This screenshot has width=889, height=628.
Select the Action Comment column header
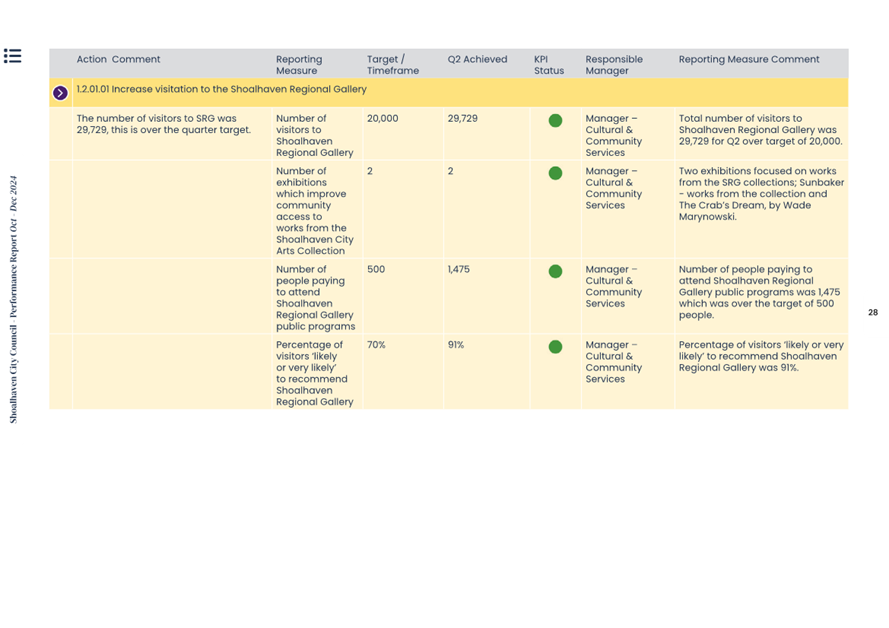pos(118,60)
